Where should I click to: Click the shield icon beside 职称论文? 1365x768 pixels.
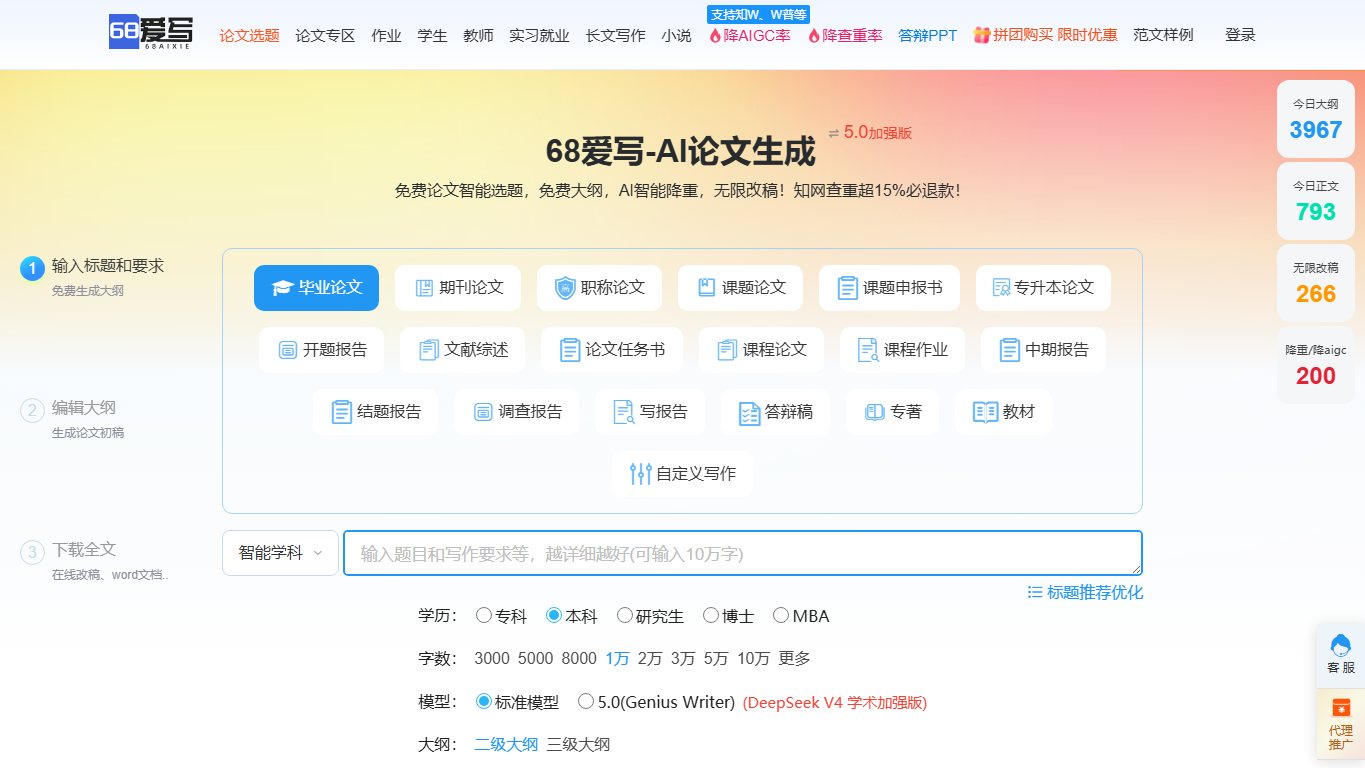tap(565, 288)
